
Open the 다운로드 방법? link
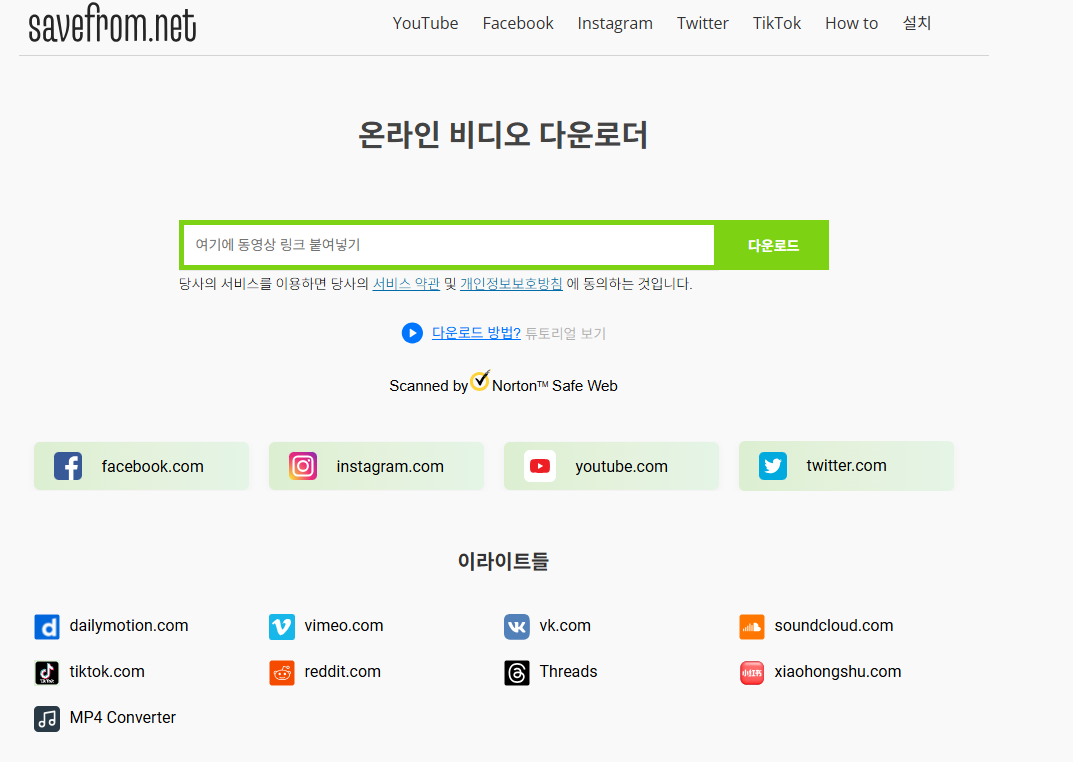[476, 333]
